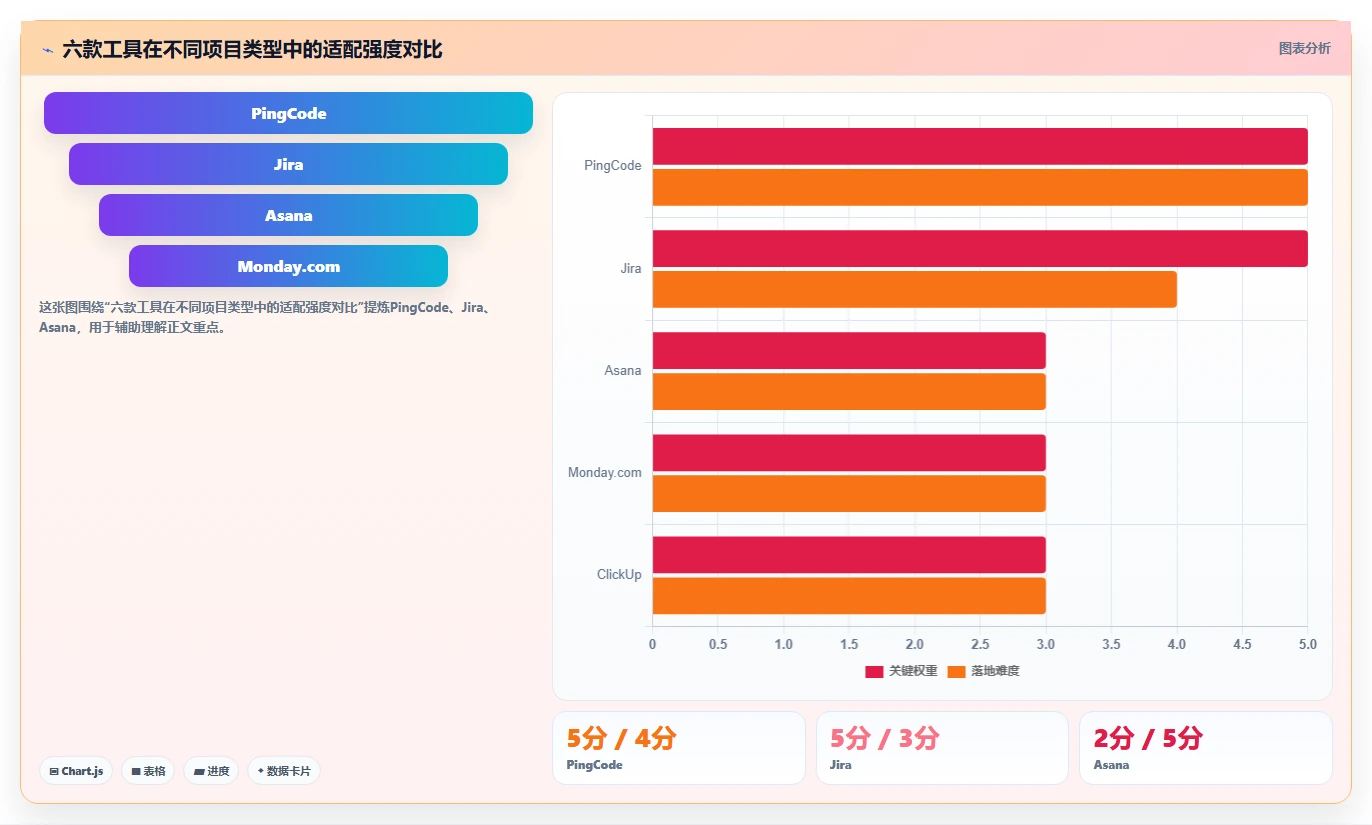
Task: Click the Jira axis label in chart
Action: point(630,268)
